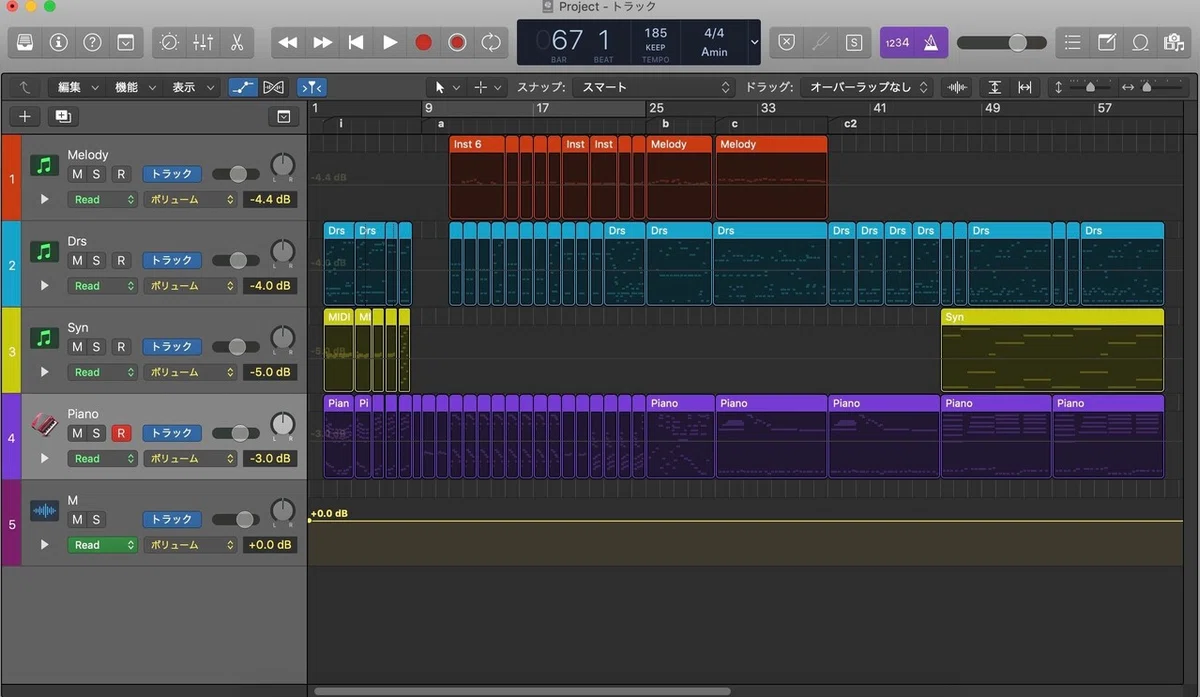Viewport: 1200px width, 697px height.
Task: Open the command-click tool menu
Action: [x=488, y=87]
